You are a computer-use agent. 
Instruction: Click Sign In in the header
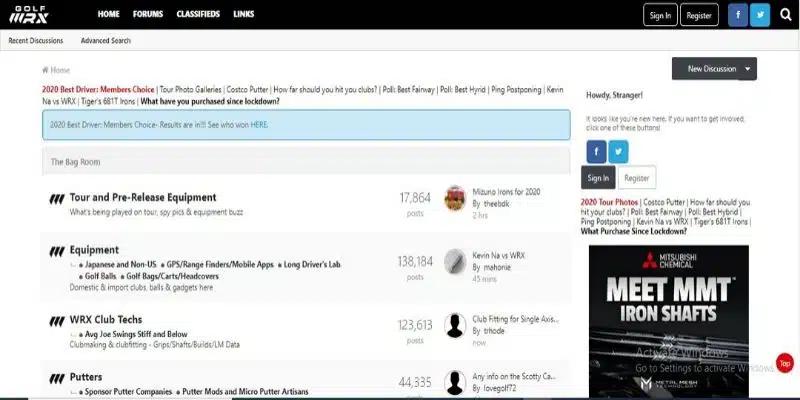point(660,15)
